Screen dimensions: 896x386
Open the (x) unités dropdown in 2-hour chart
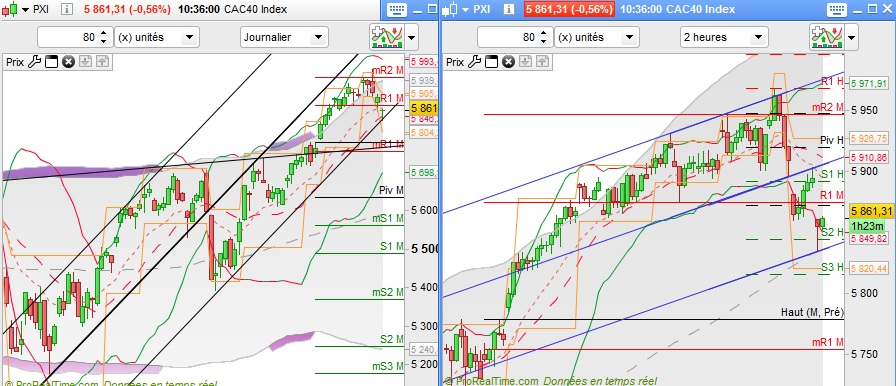[597, 37]
